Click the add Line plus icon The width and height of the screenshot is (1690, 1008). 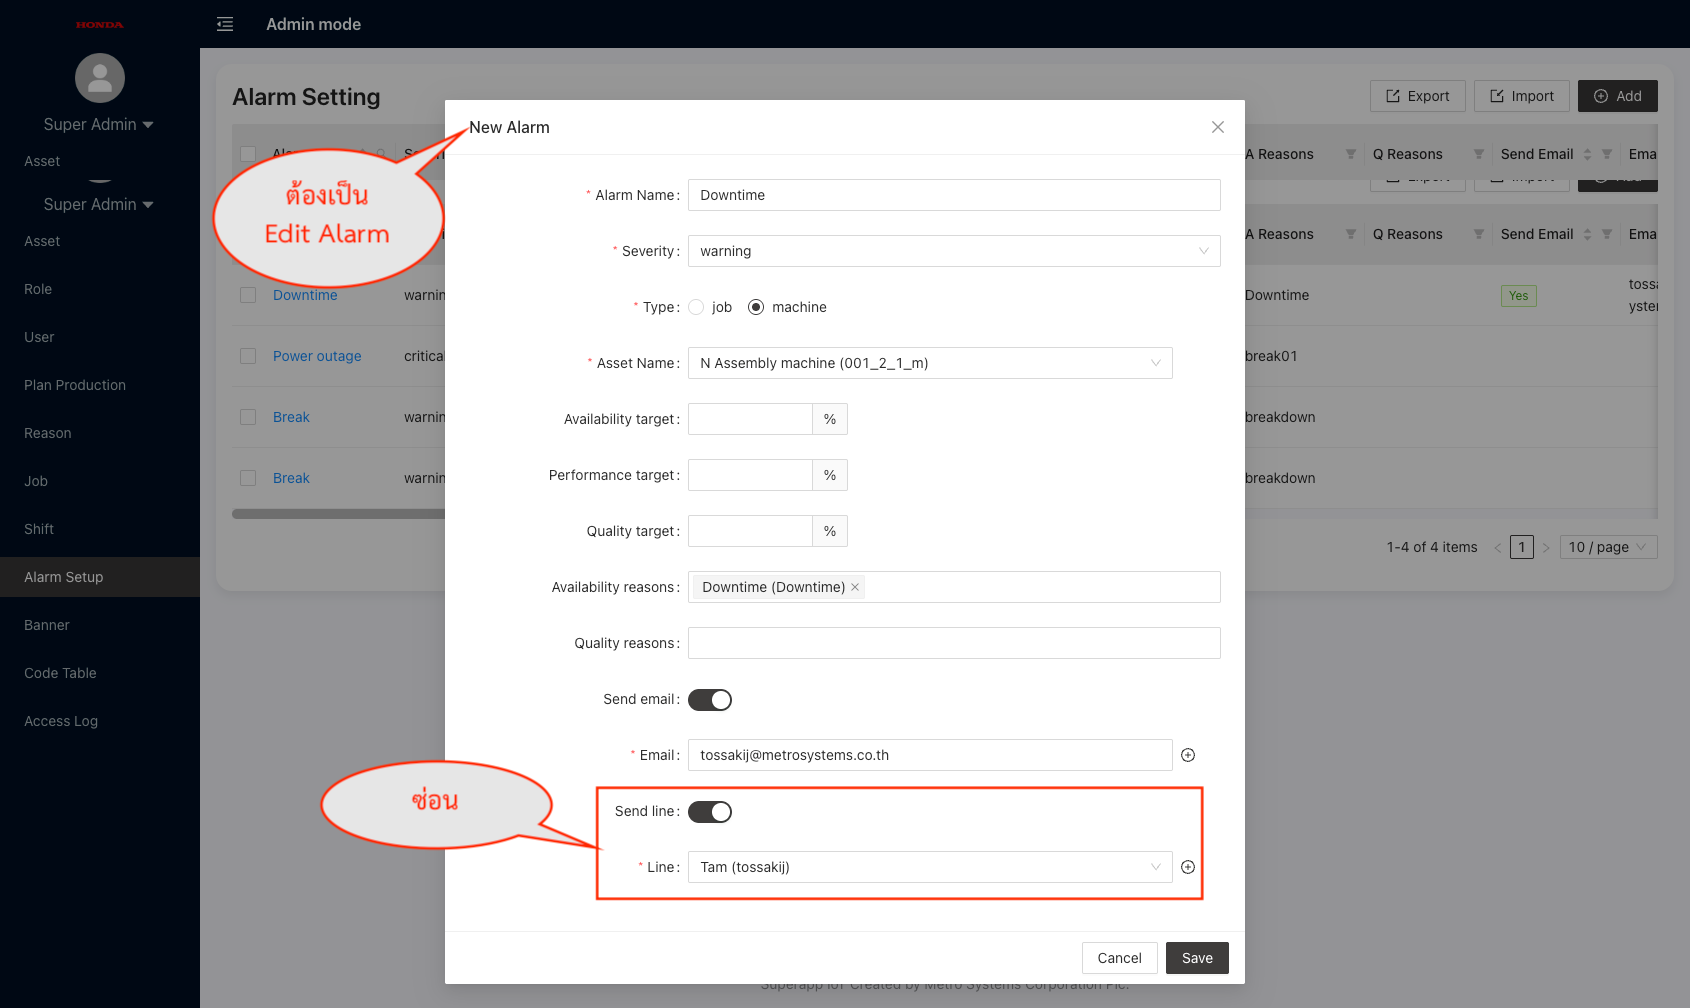pyautogui.click(x=1188, y=867)
